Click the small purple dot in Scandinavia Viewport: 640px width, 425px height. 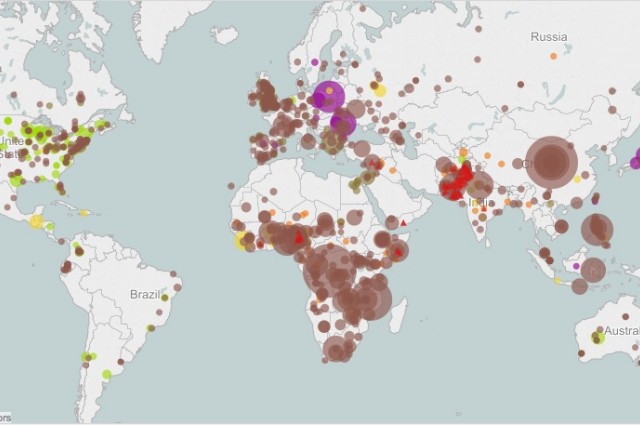coord(315,62)
